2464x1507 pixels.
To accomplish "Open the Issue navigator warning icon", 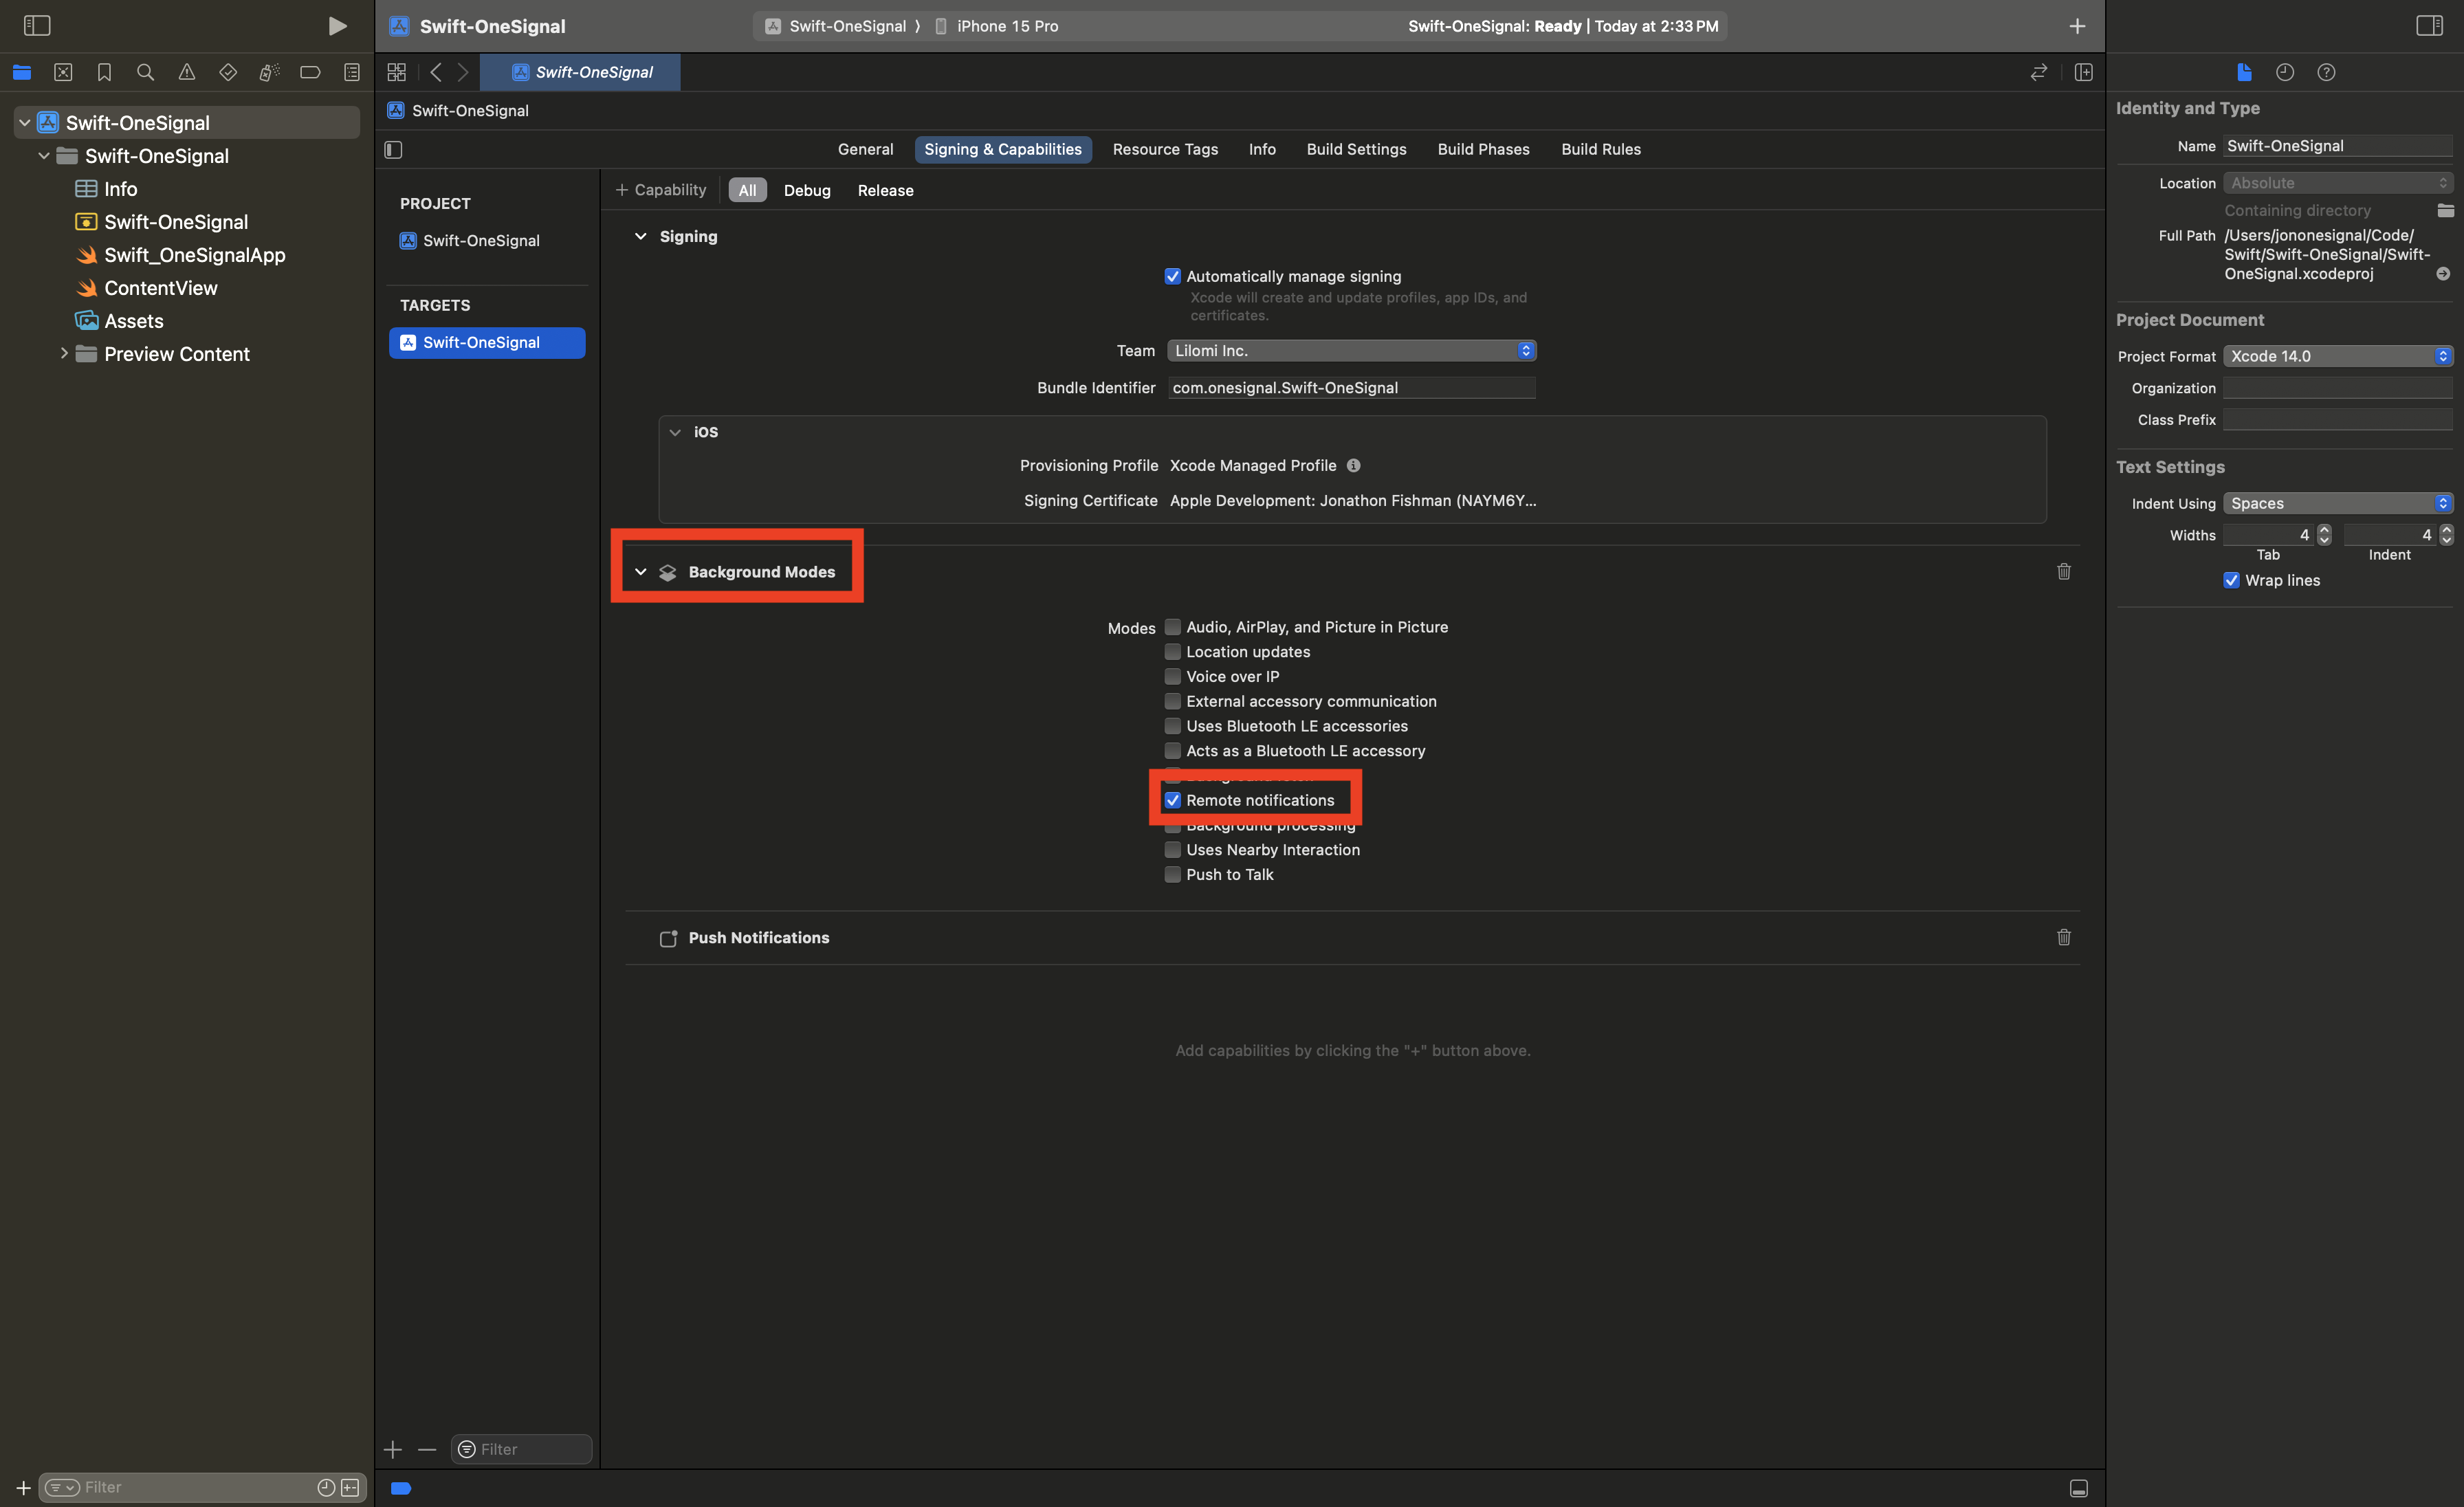I will tap(186, 72).
